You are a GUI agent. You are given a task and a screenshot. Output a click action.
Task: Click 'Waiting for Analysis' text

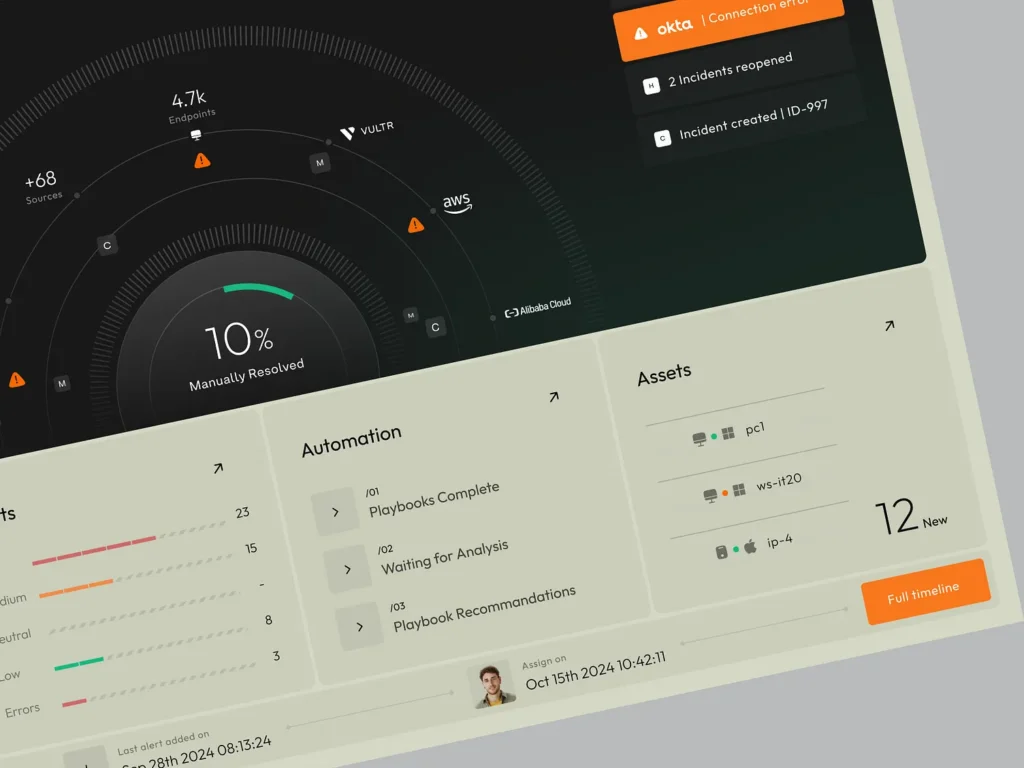[445, 557]
